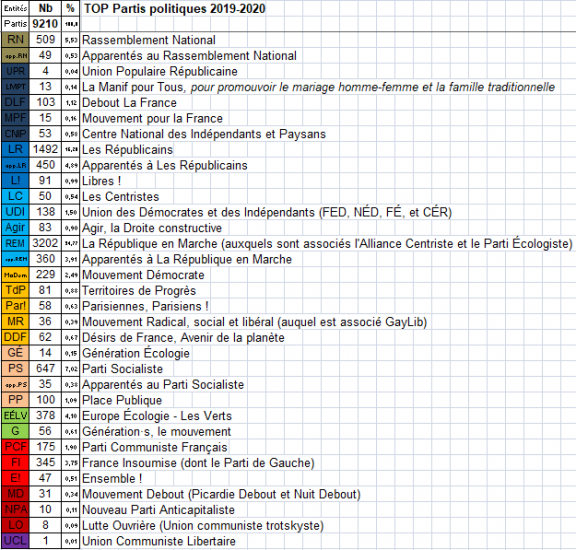This screenshot has height=550, width=576.
Task: Select the Rassemblement National name cell
Action: coord(149,40)
